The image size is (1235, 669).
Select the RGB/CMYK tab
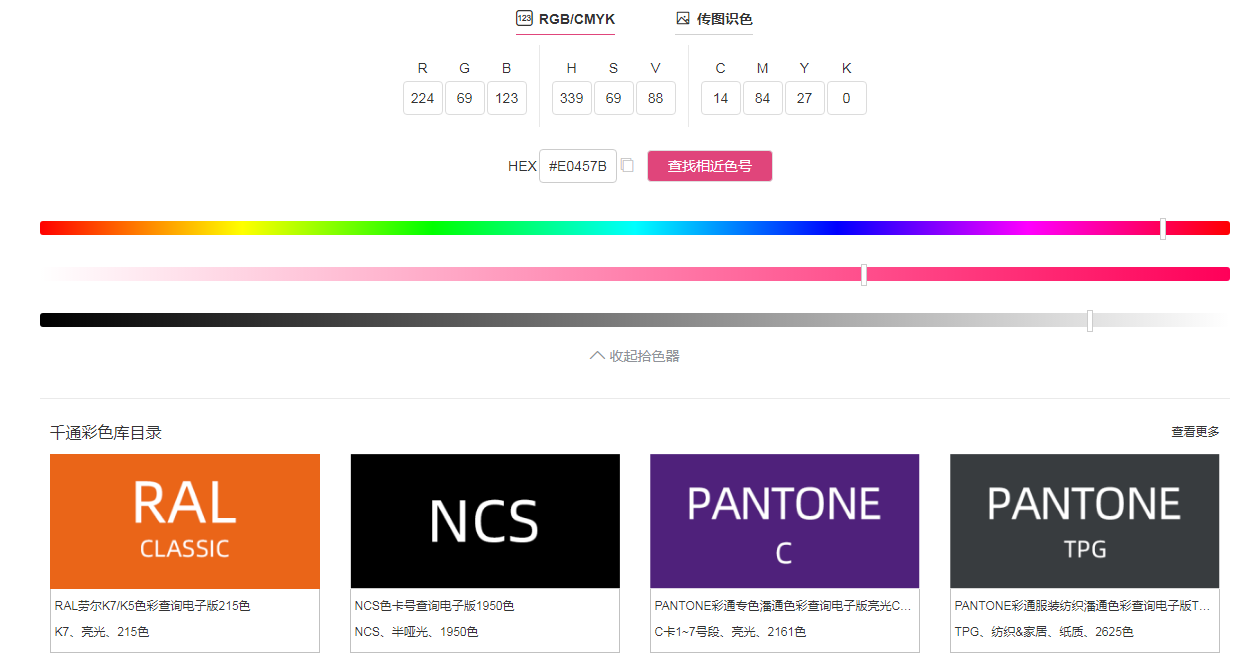565,18
